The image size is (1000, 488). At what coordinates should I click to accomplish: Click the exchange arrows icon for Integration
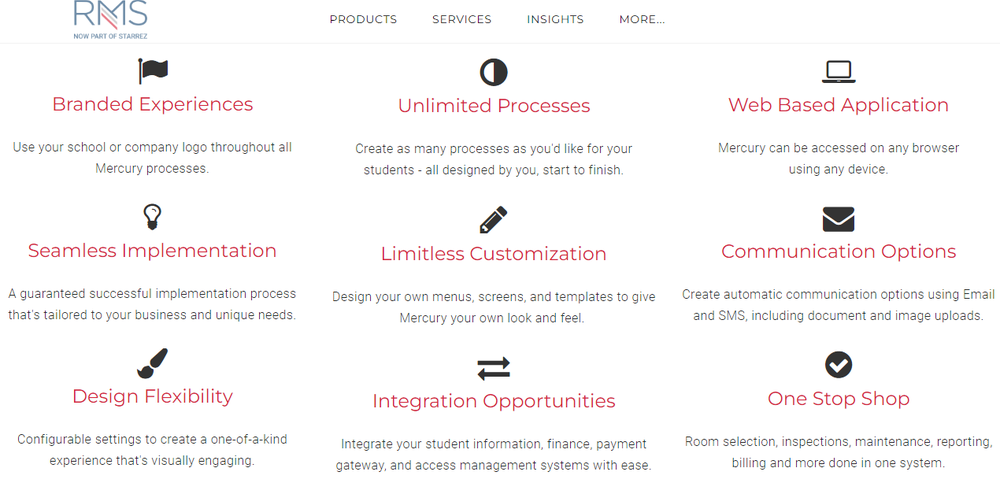tap(494, 368)
